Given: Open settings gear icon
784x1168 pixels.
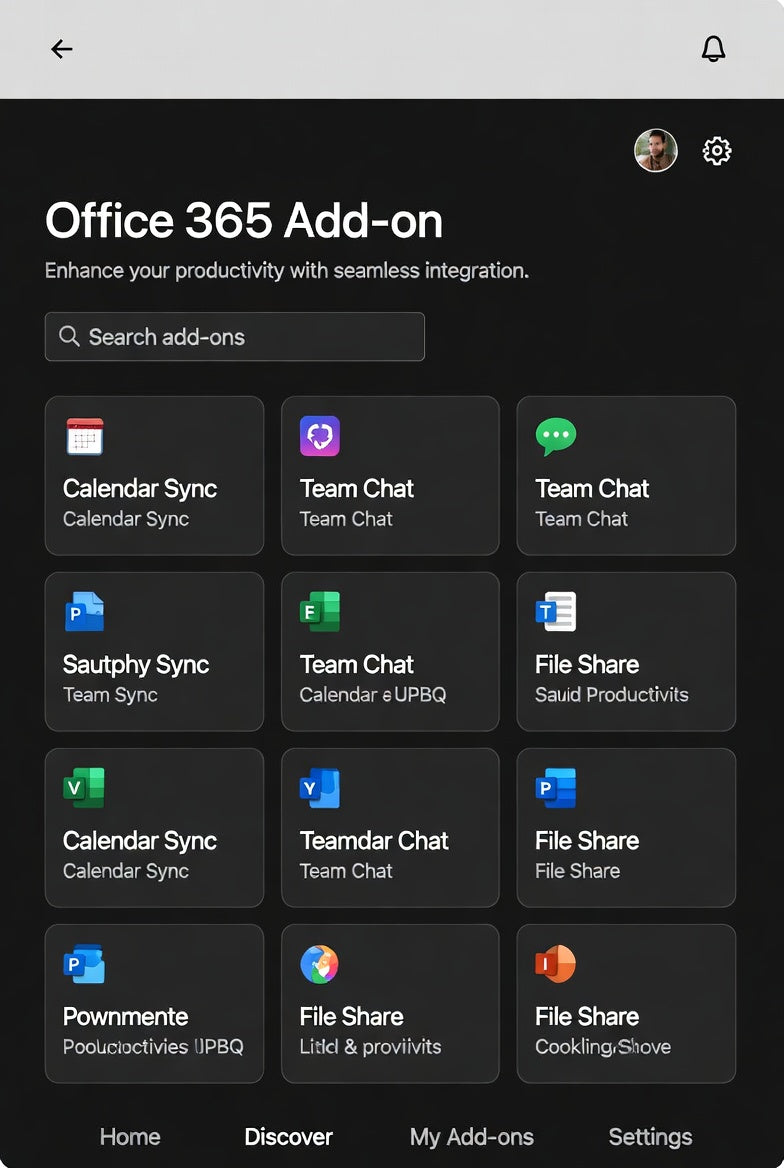Looking at the screenshot, I should point(717,150).
